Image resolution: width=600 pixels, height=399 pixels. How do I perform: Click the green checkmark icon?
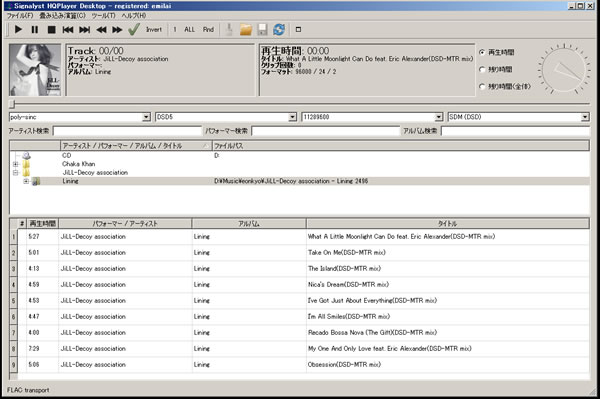pos(134,29)
